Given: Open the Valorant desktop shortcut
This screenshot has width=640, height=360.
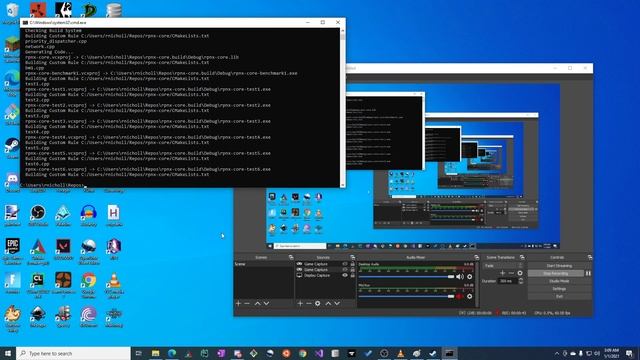Looking at the screenshot, I should tap(63, 249).
